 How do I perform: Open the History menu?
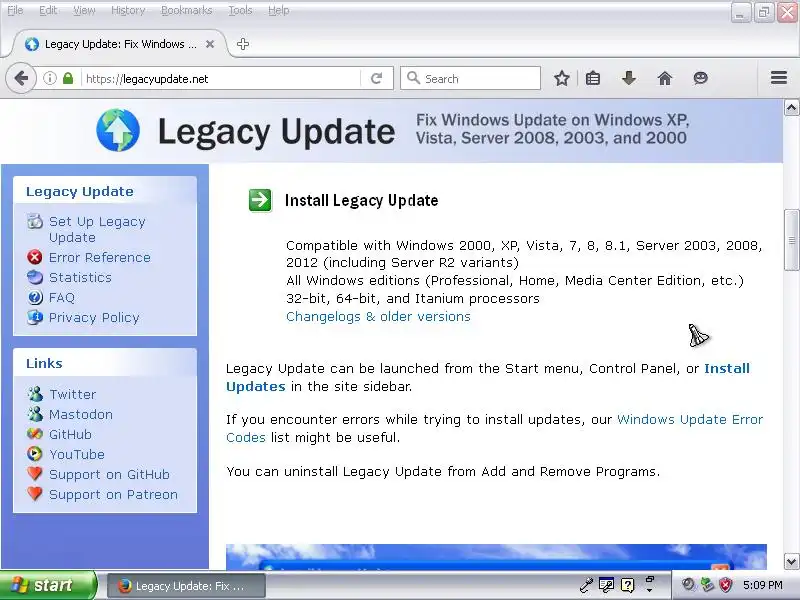coord(128,10)
